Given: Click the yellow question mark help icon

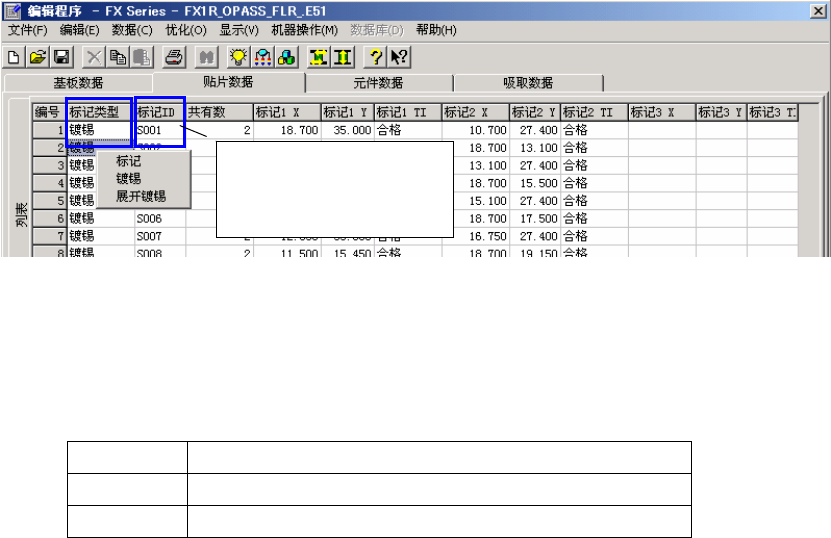Looking at the screenshot, I should (x=377, y=57).
